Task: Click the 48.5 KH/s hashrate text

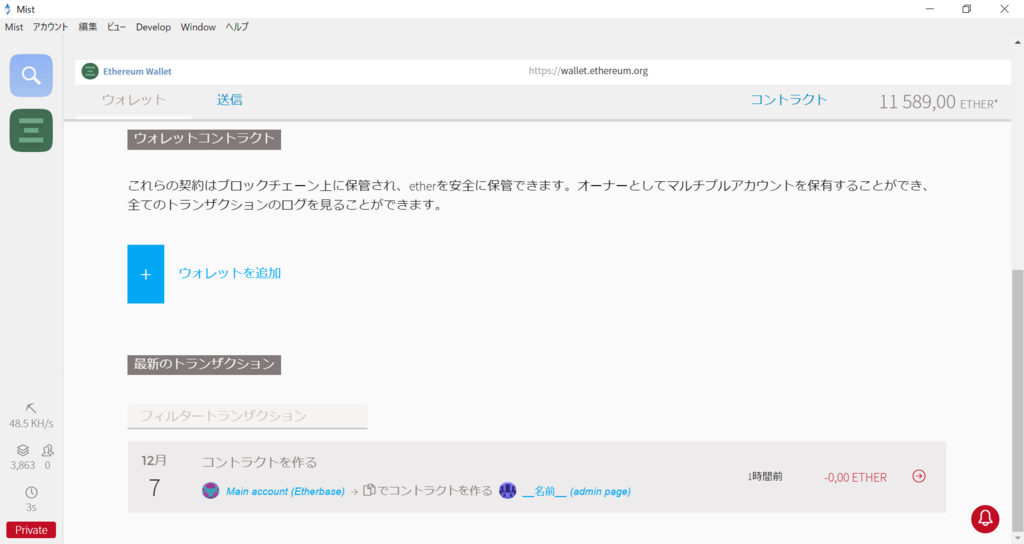Action: [x=31, y=423]
